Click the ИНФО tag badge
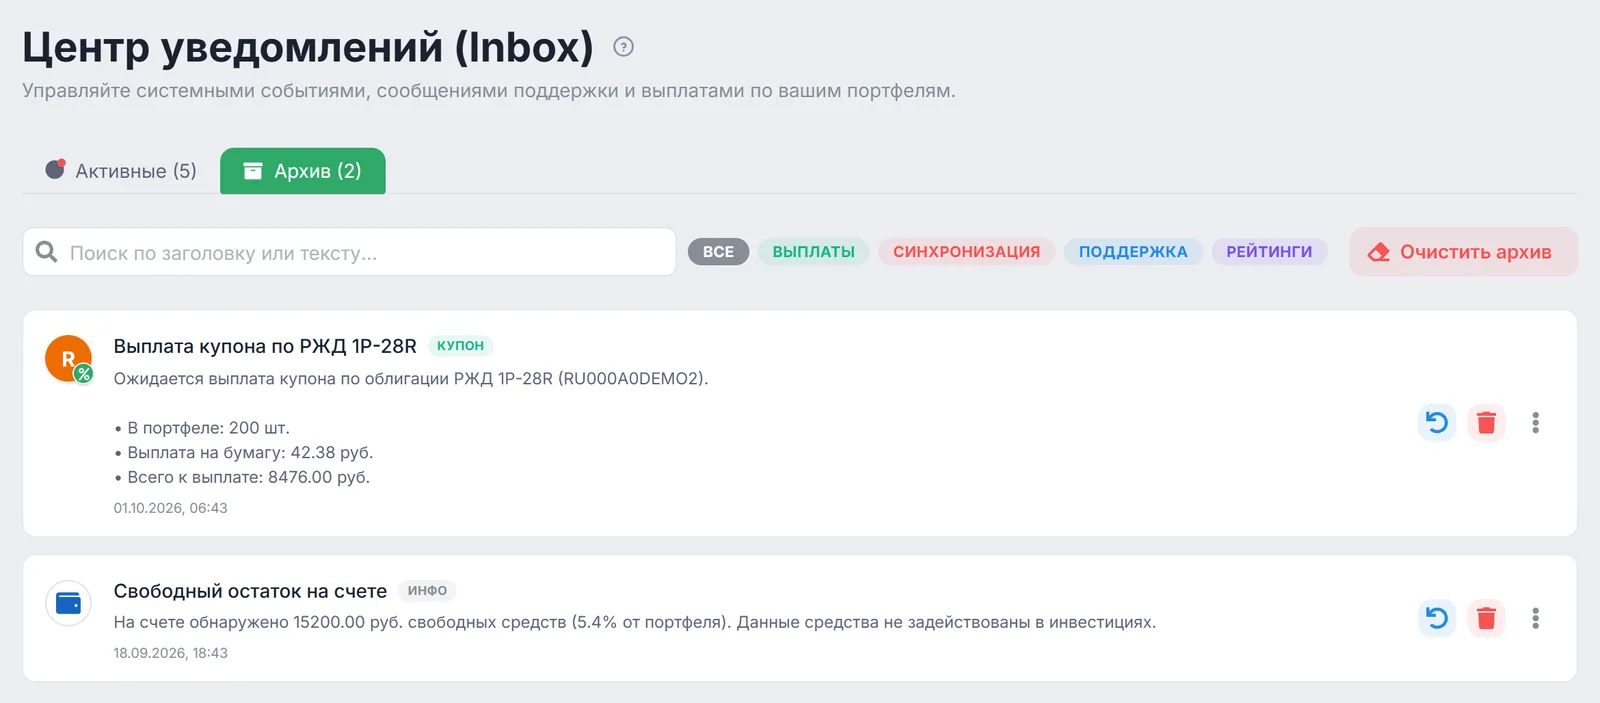Viewport: 1600px width, 703px height. point(427,591)
